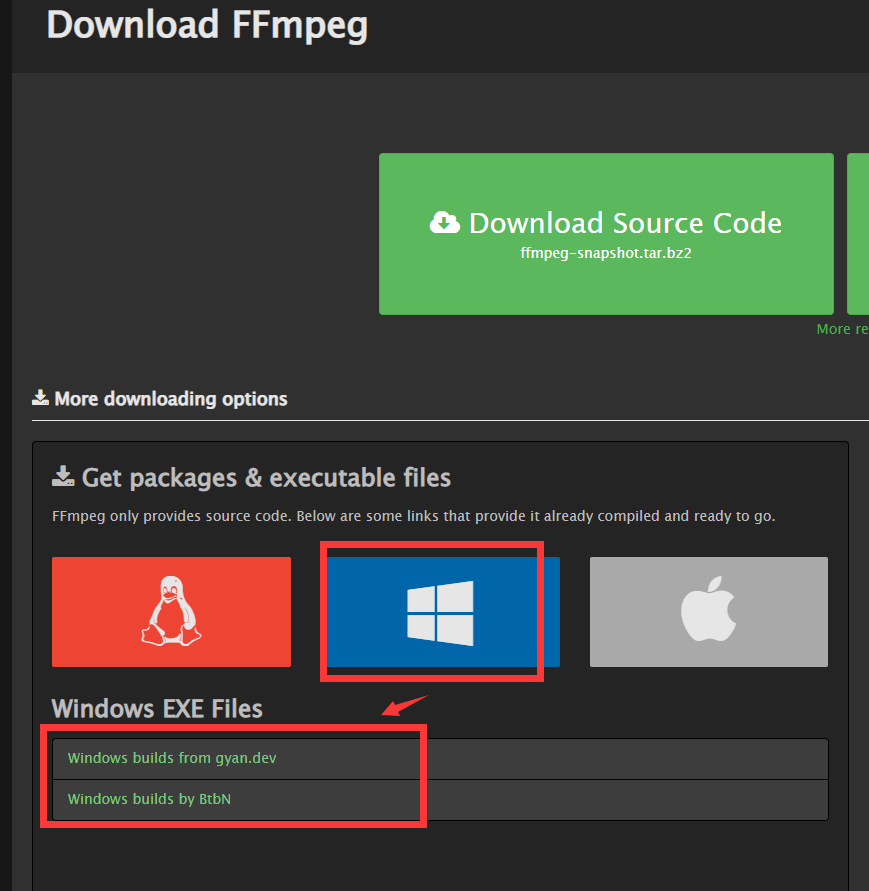Click the ffmpeg-snapshot.tar.bz2 filename text
Image resolution: width=869 pixels, height=891 pixels.
[605, 253]
